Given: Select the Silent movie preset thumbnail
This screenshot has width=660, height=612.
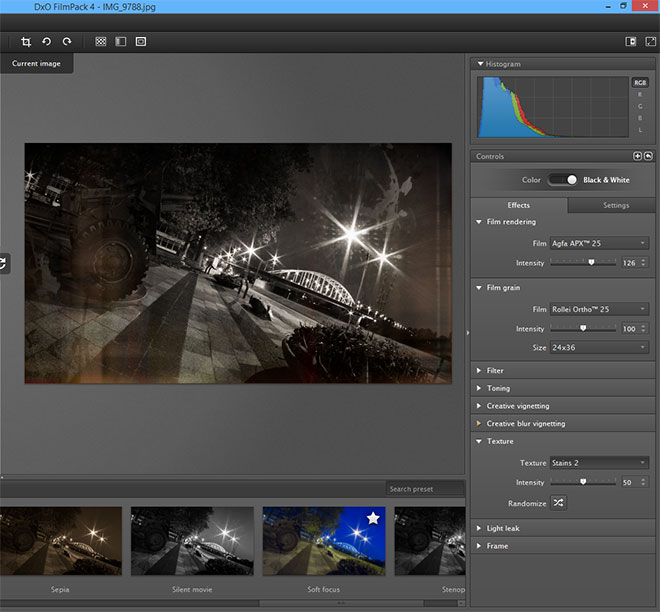Looking at the screenshot, I should pos(192,541).
